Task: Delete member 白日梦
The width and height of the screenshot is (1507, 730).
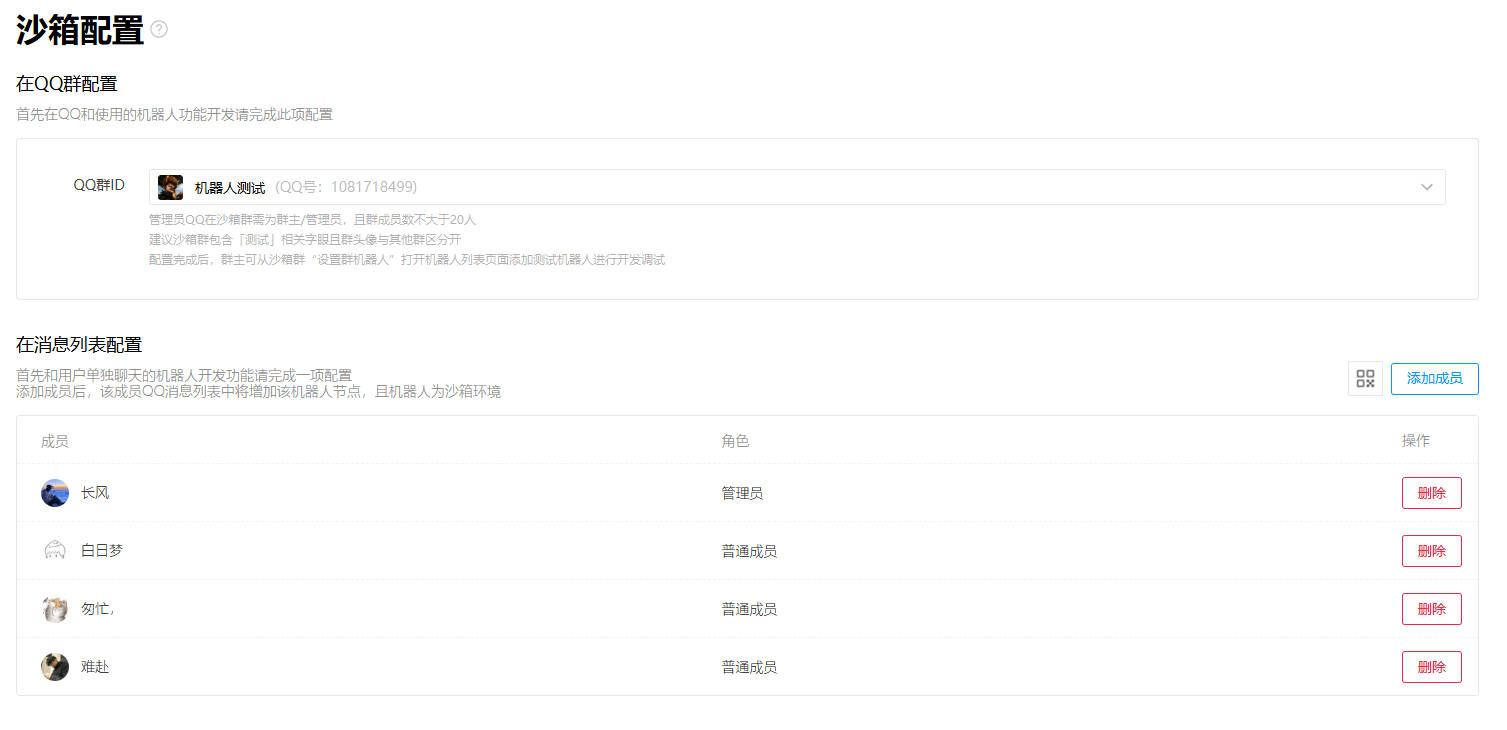Action: [1431, 551]
